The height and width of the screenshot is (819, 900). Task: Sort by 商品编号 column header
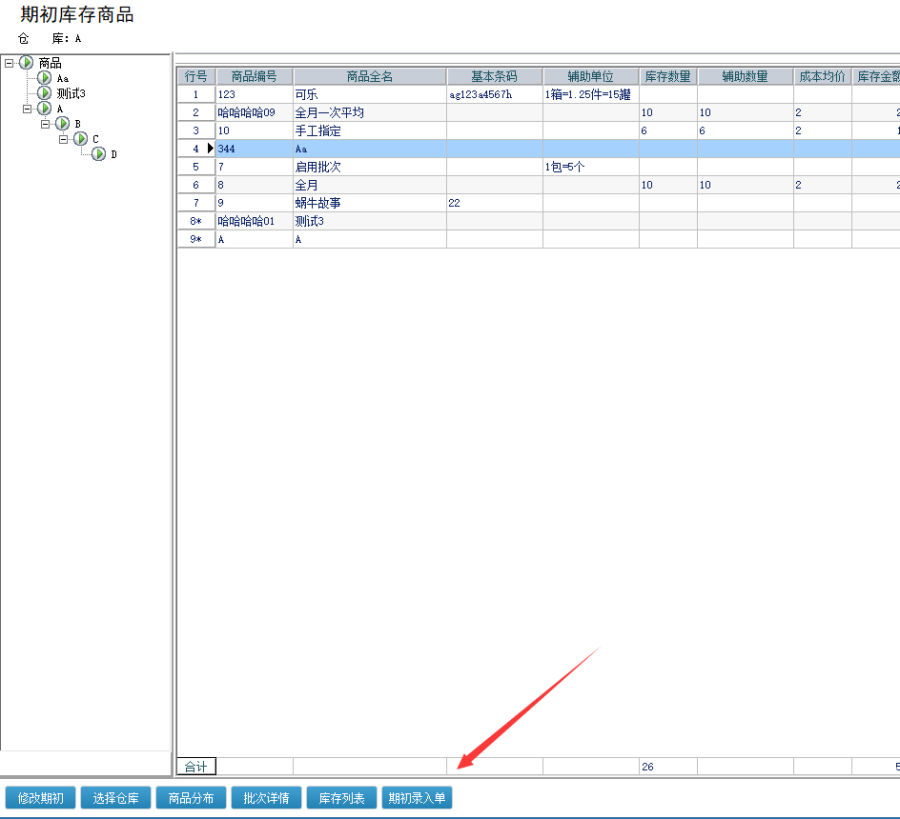[x=254, y=77]
